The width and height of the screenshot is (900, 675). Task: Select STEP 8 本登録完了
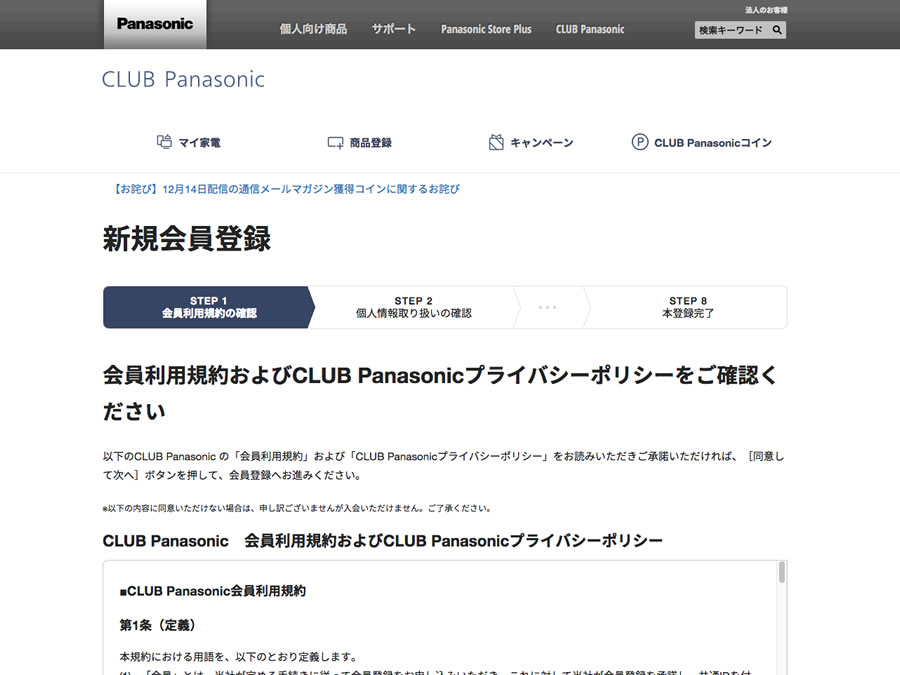coord(688,307)
